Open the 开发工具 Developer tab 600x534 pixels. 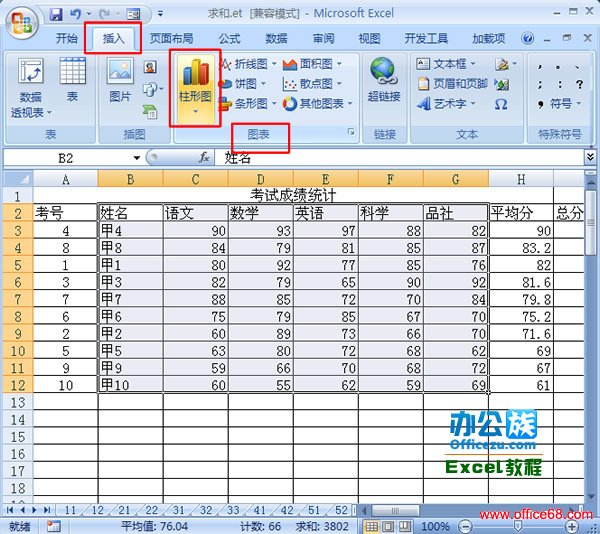pos(426,38)
